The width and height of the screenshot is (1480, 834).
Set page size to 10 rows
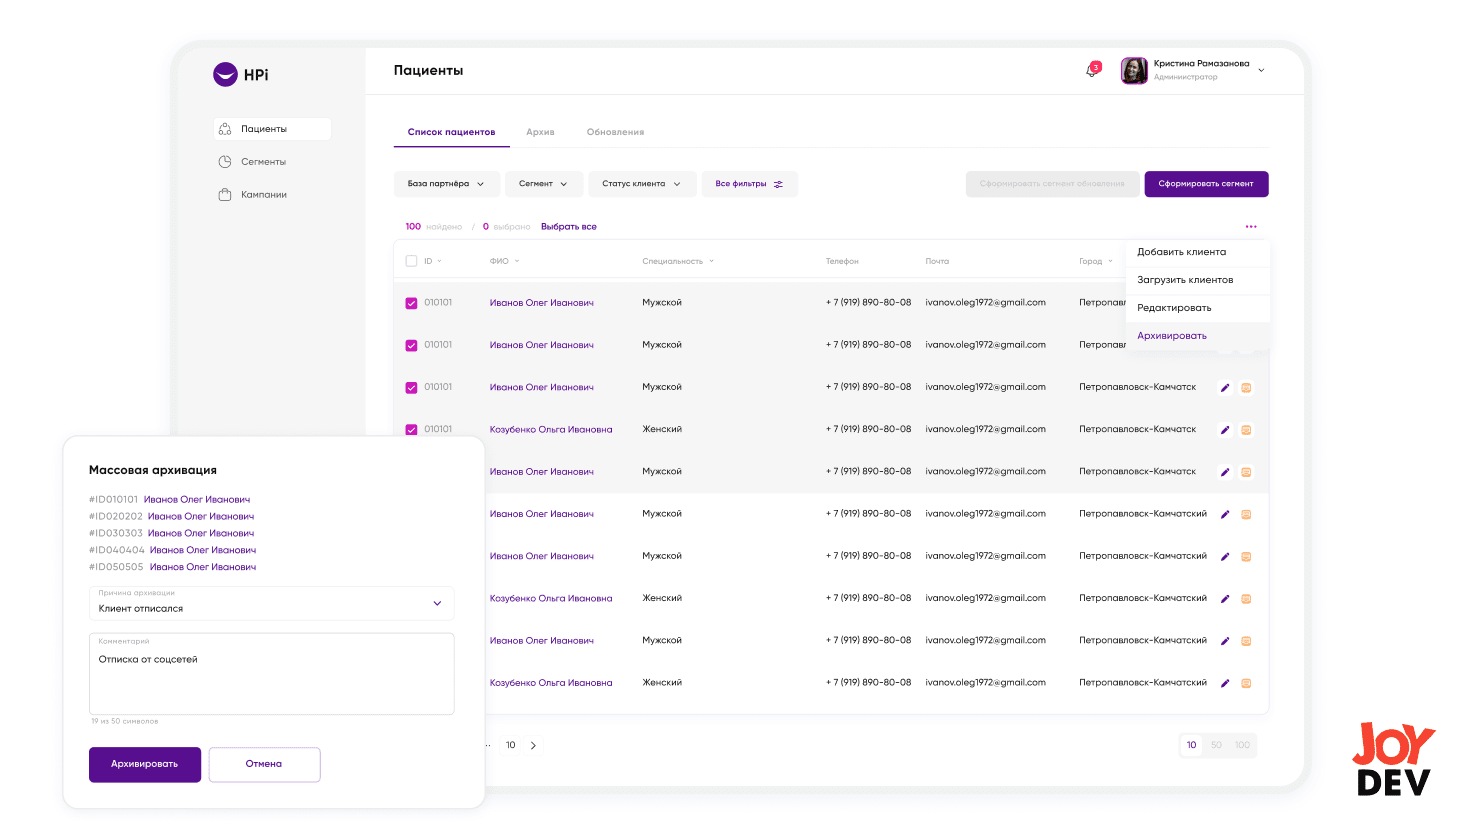[1191, 745]
